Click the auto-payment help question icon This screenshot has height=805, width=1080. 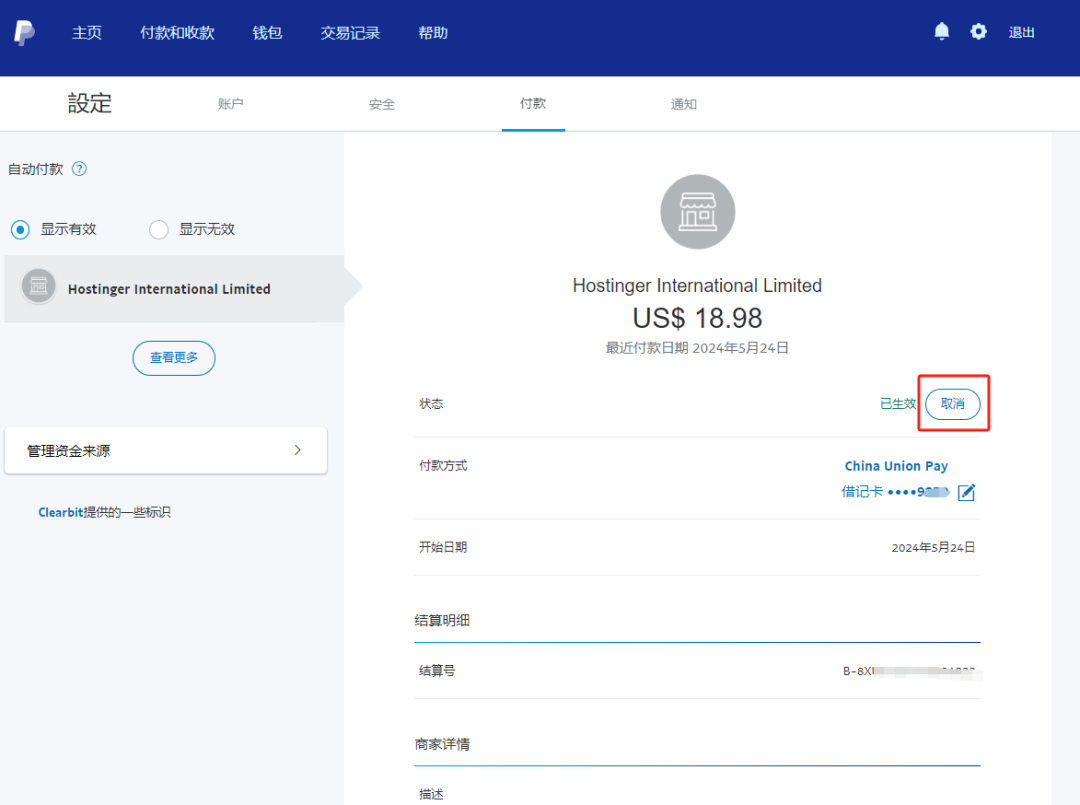pos(80,169)
